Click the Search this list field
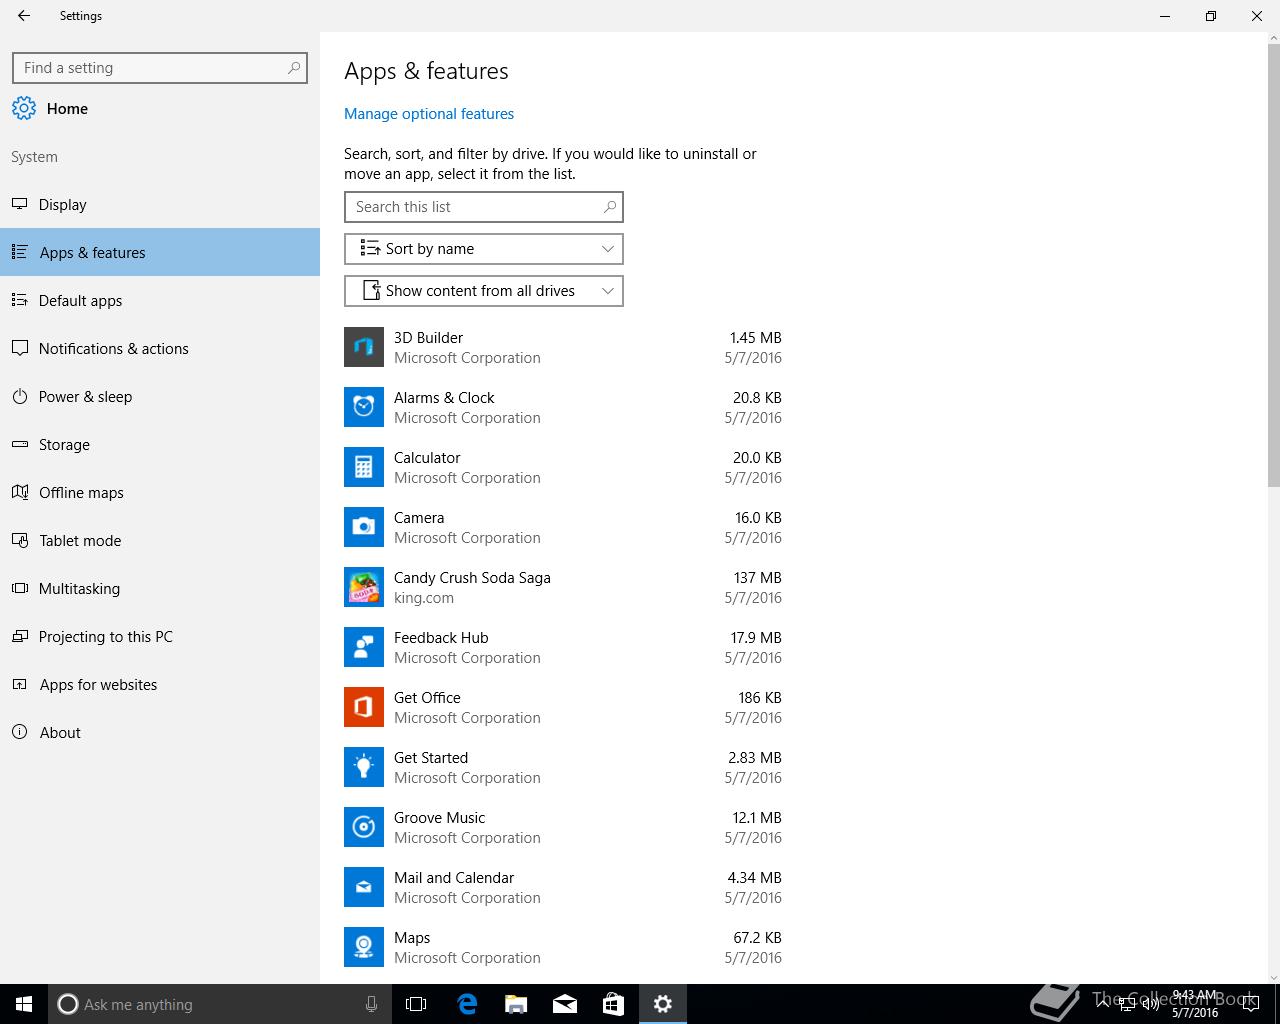The width and height of the screenshot is (1280, 1024). 484,207
